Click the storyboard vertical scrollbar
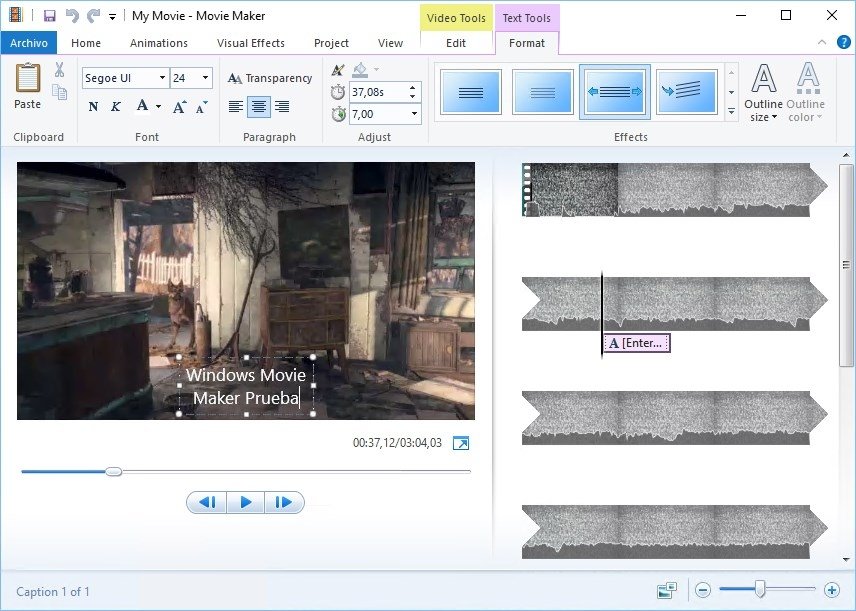 (846, 266)
